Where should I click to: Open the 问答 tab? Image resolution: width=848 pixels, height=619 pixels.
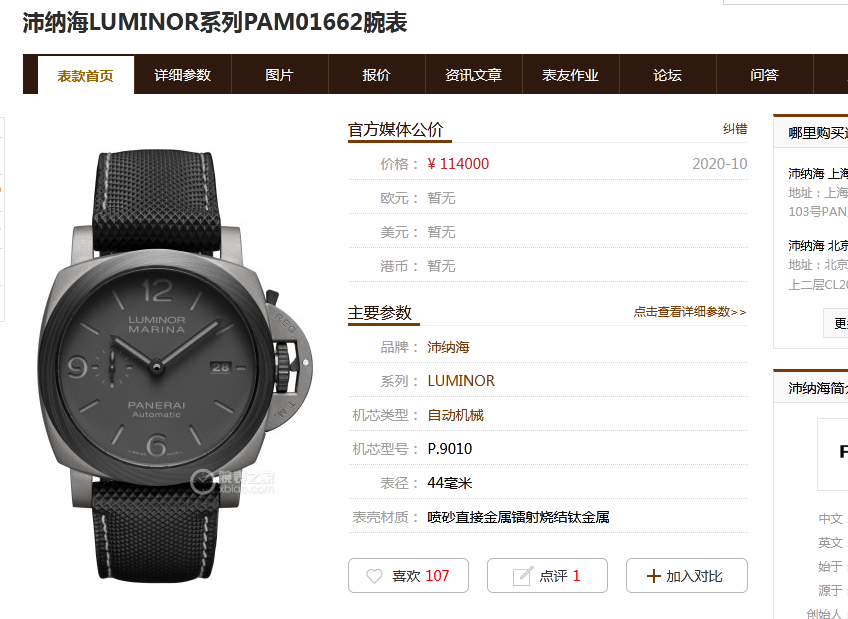765,75
